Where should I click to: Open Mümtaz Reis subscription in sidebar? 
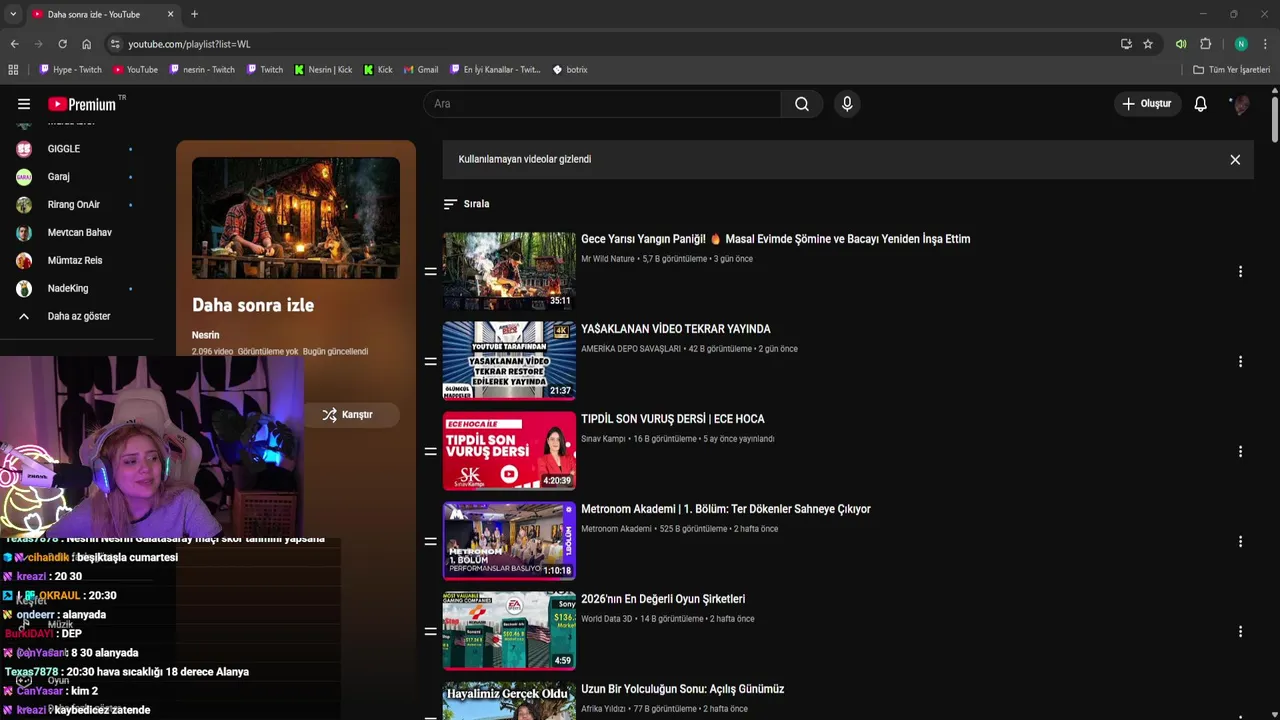76,261
